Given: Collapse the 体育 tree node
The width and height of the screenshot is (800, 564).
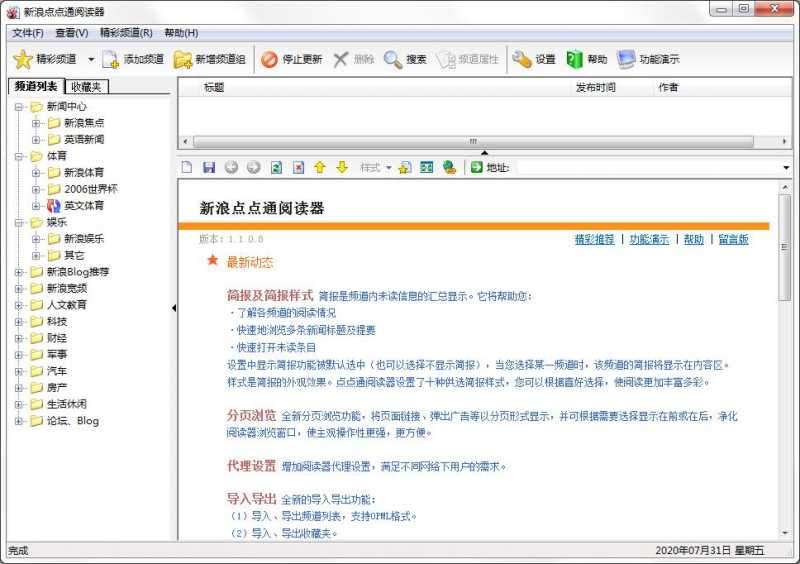Looking at the screenshot, I should (x=19, y=156).
